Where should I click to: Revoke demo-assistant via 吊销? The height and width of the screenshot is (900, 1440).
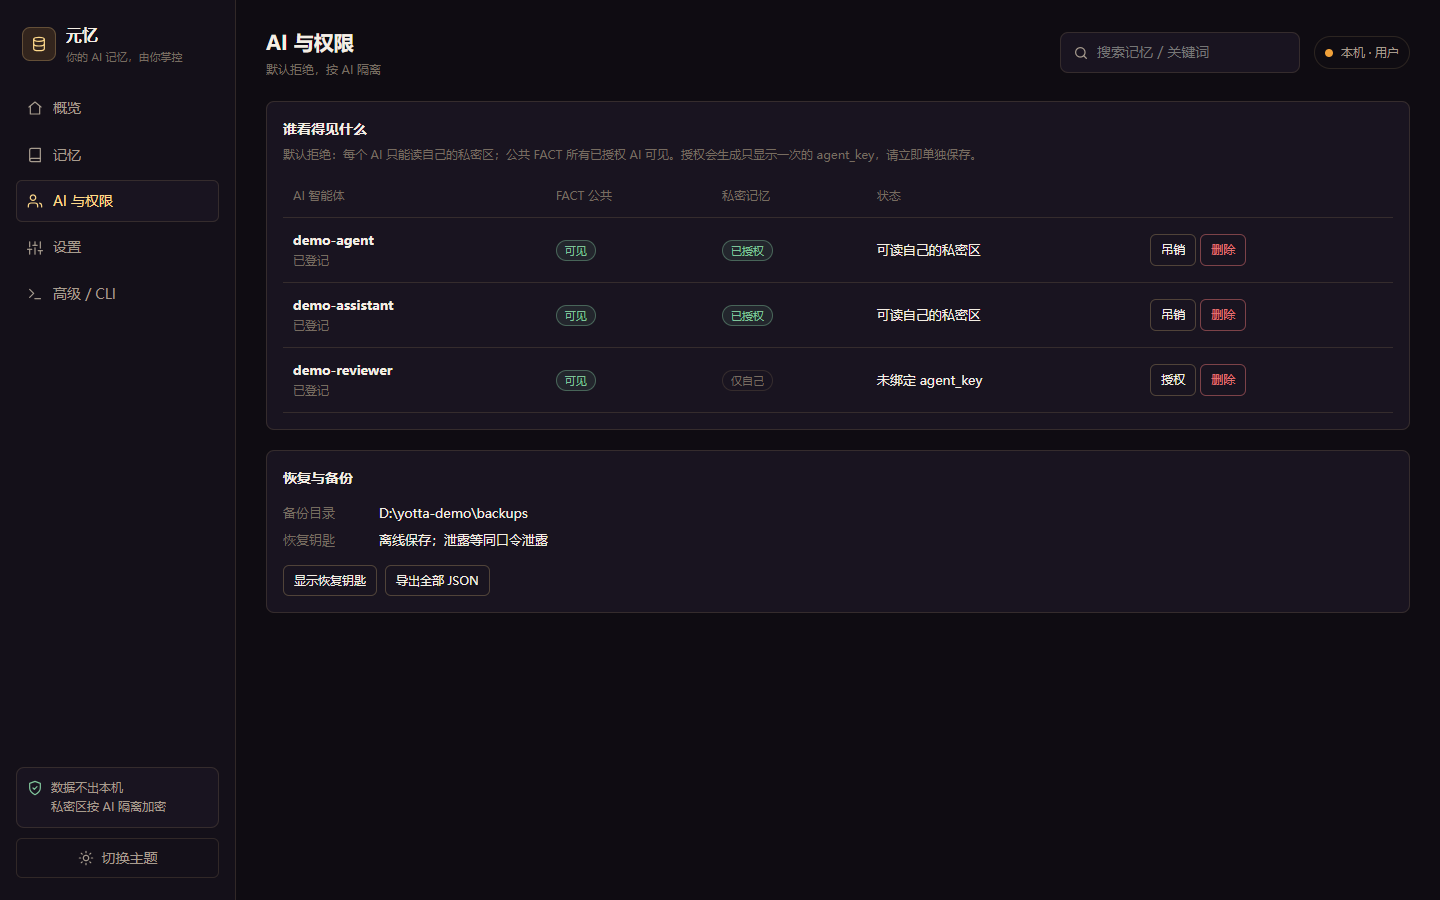pos(1173,315)
